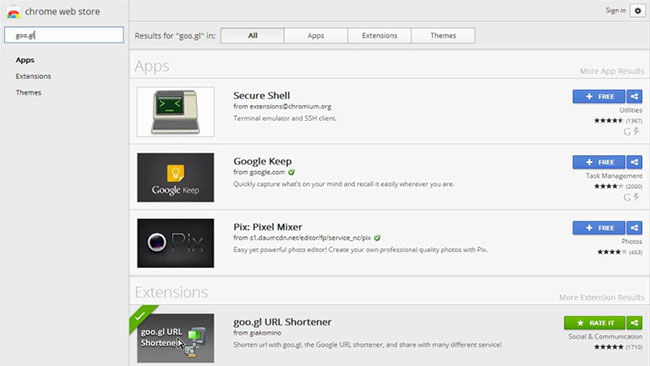The width and height of the screenshot is (650, 366).
Task: Click the Google icon under Secure Shell rating
Action: point(627,132)
